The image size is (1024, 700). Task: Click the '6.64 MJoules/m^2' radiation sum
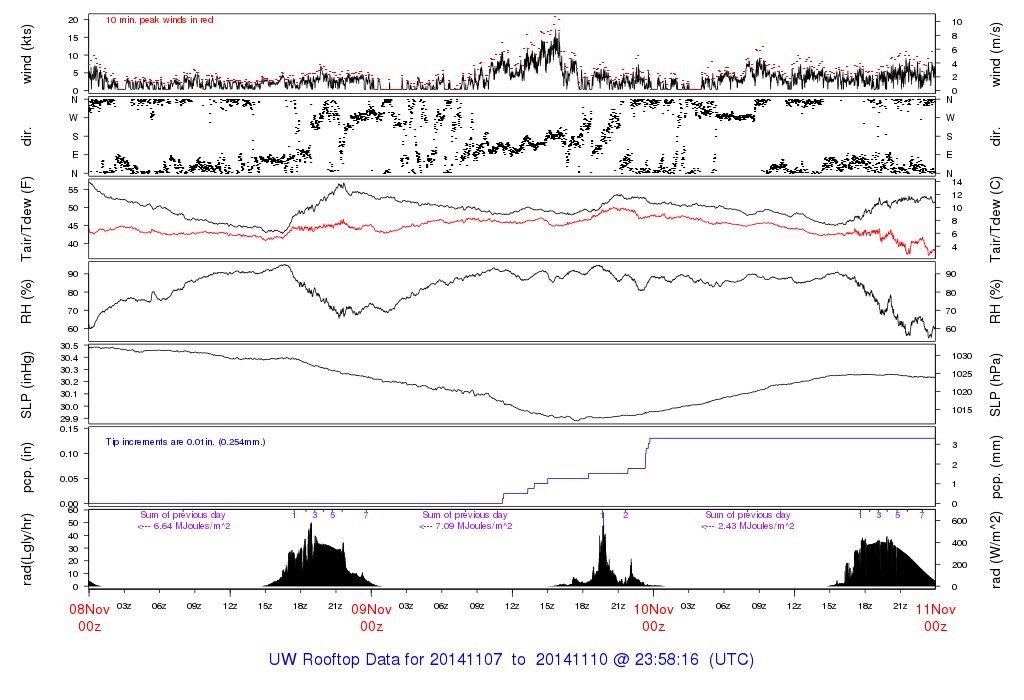pyautogui.click(x=191, y=526)
